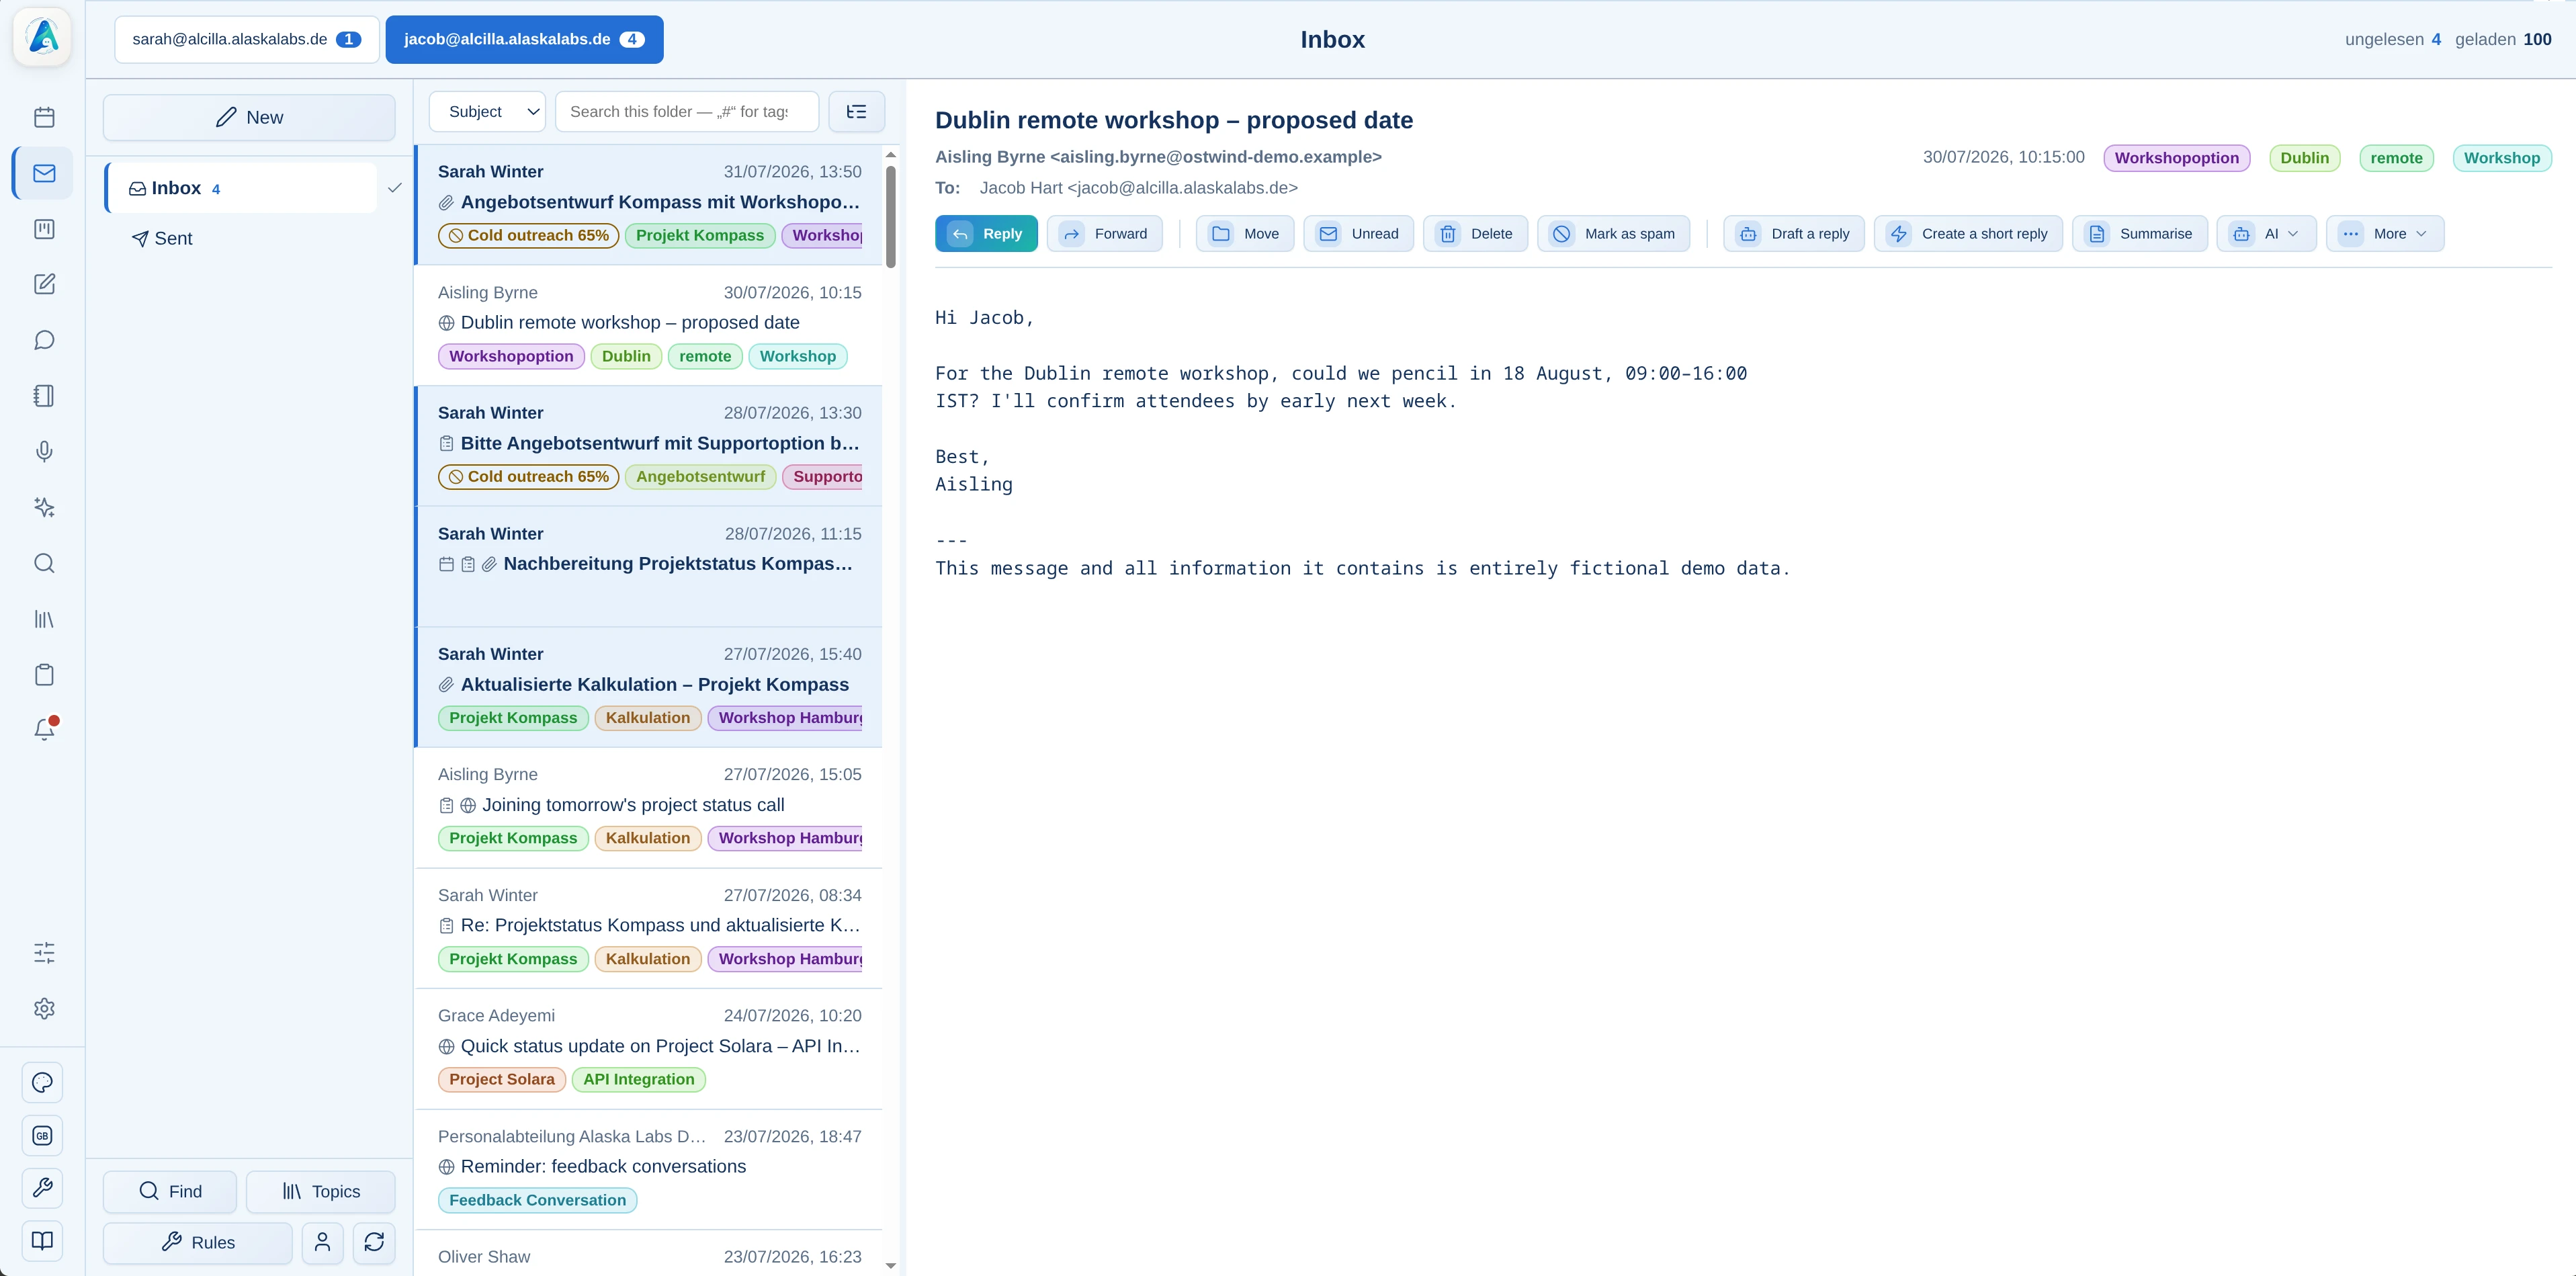Open Angebotsentwurf Kompass mit Workshopoption email
The height and width of the screenshot is (1276, 2576).
click(x=649, y=204)
